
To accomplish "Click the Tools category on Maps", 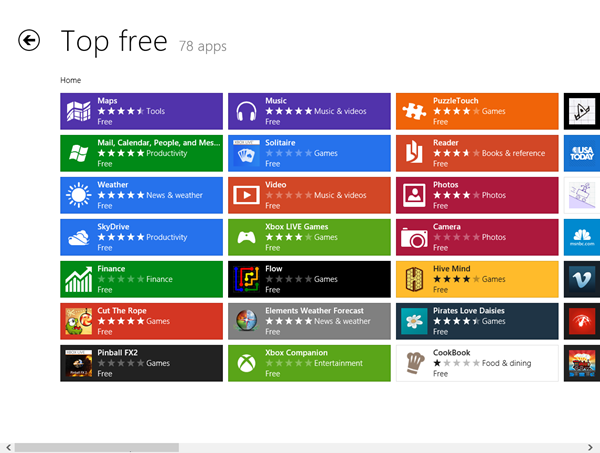I will (155, 111).
